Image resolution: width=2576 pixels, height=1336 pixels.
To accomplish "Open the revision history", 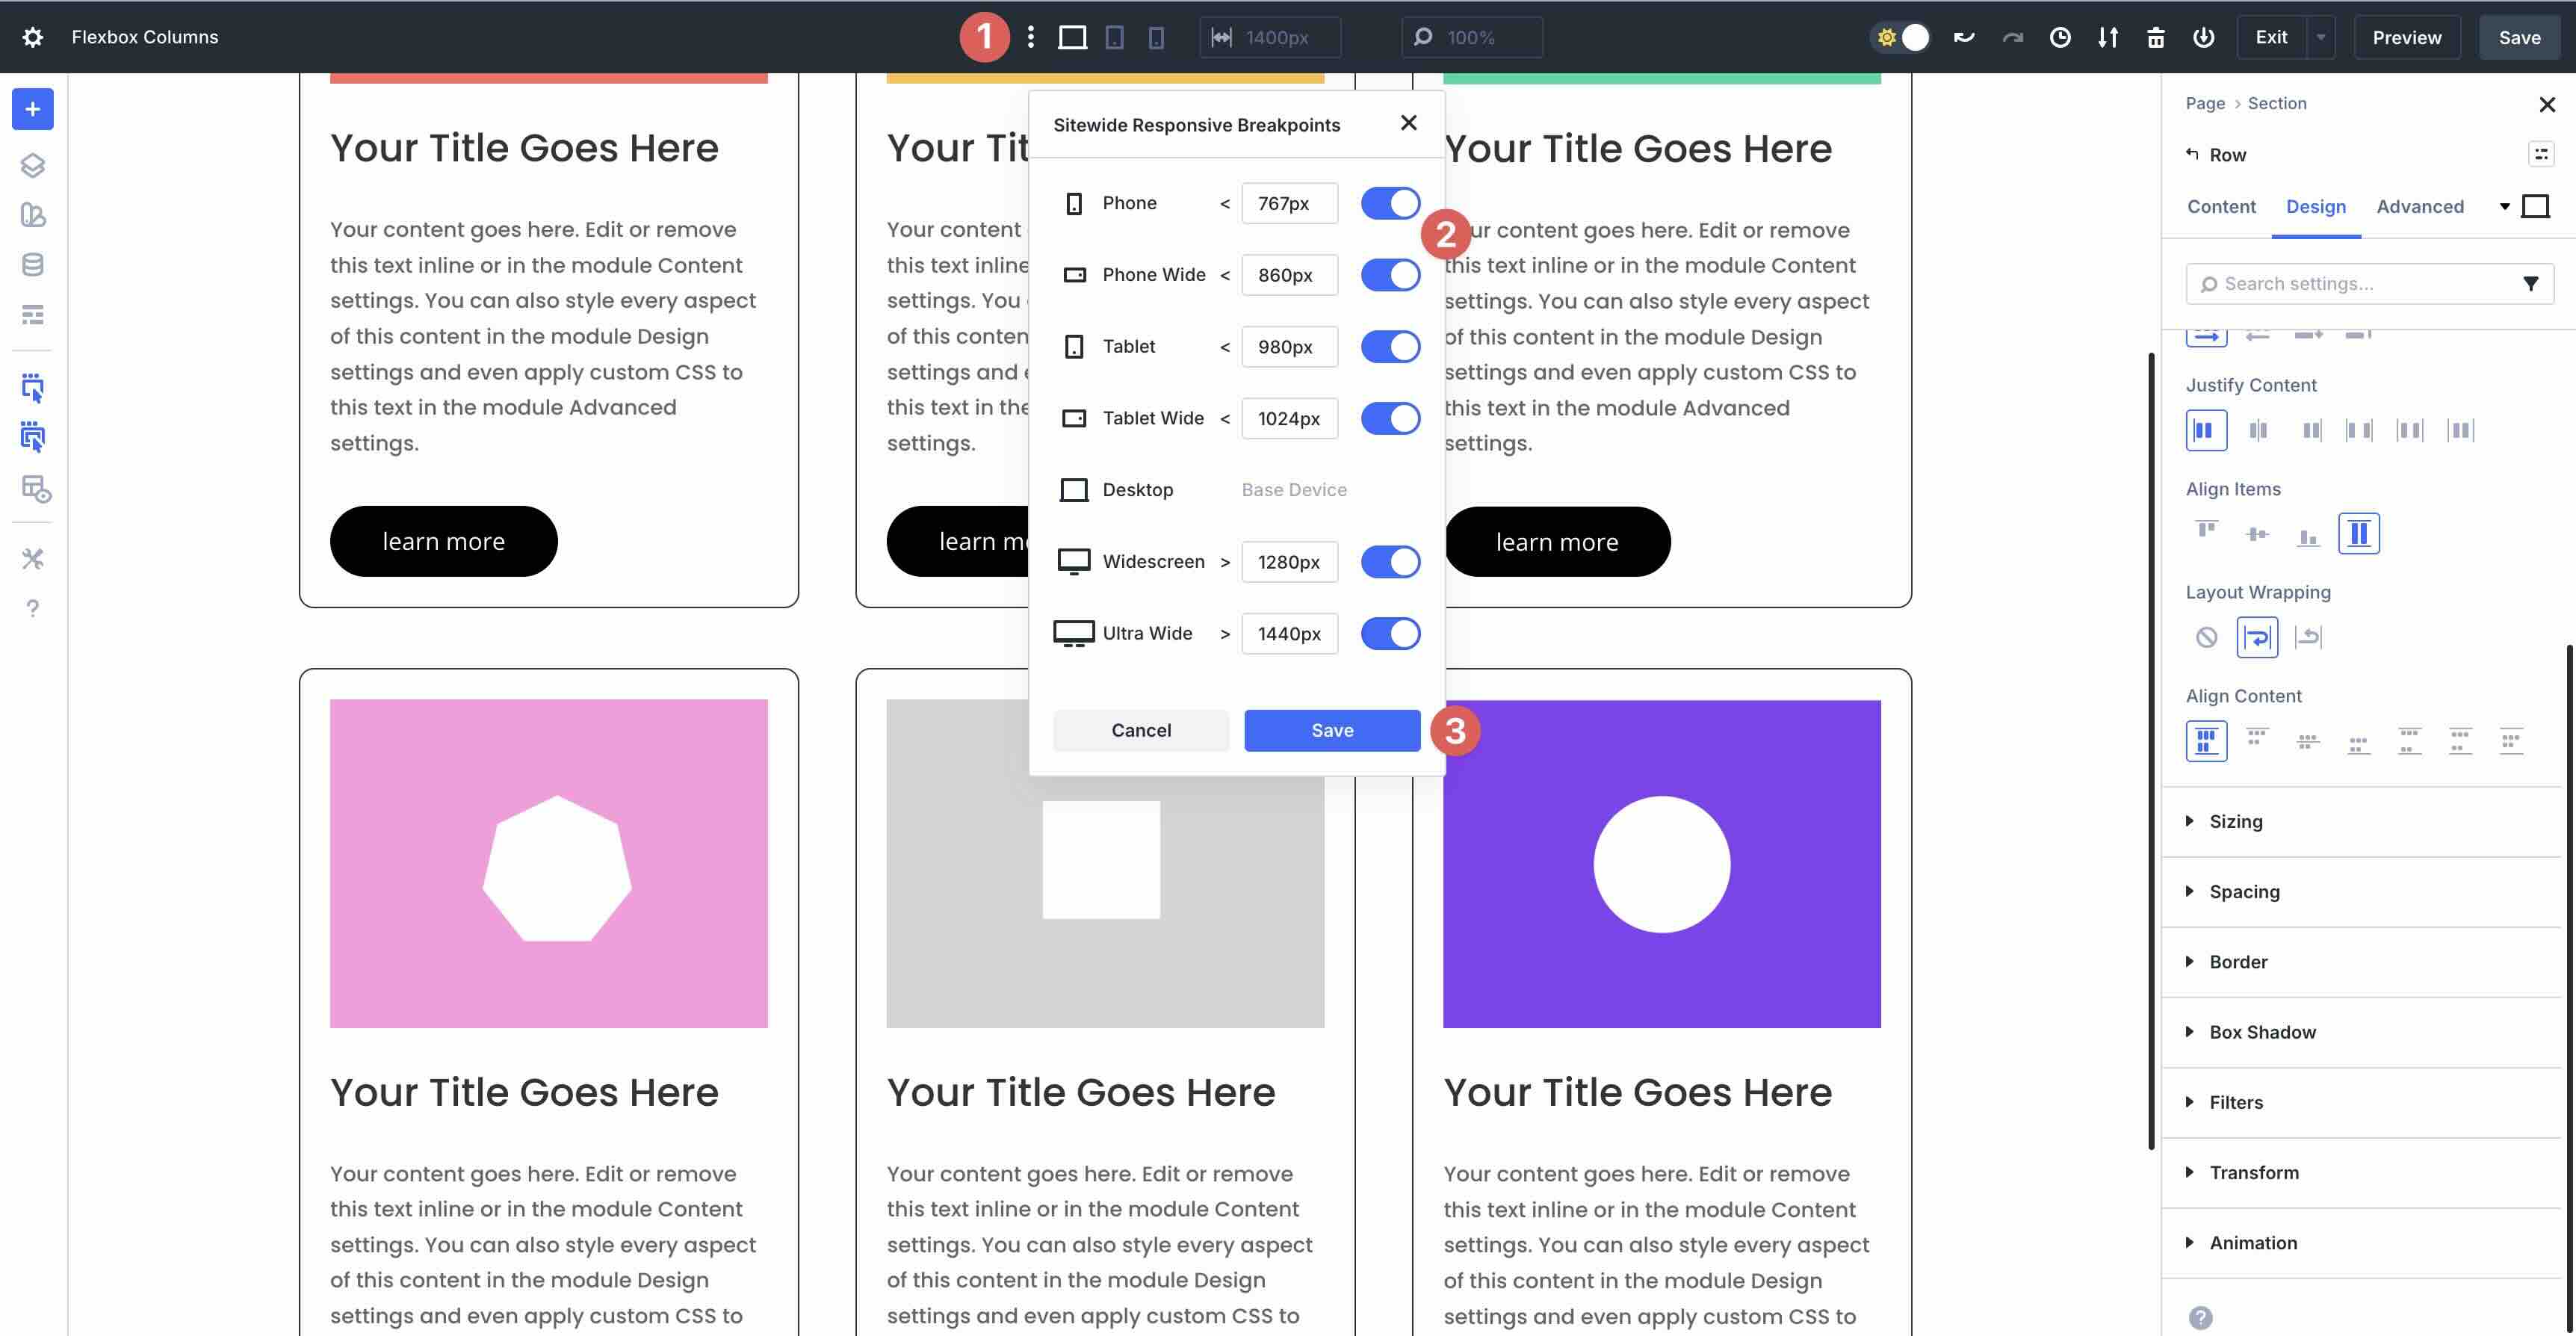I will (2060, 37).
